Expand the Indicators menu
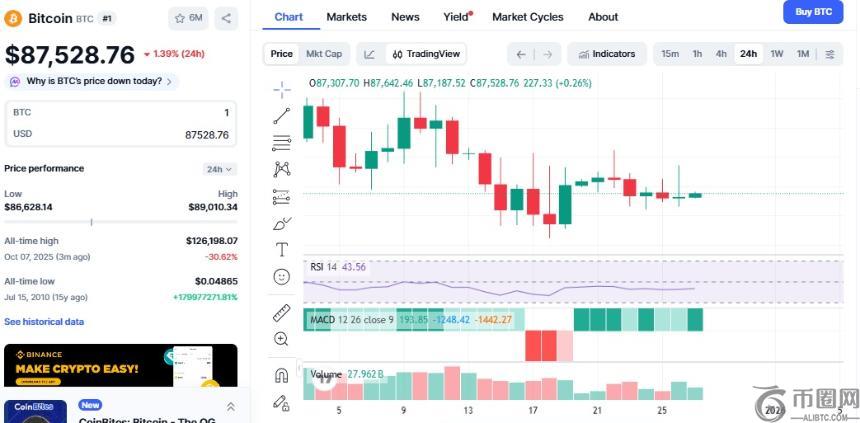Image resolution: width=860 pixels, height=423 pixels. (607, 54)
